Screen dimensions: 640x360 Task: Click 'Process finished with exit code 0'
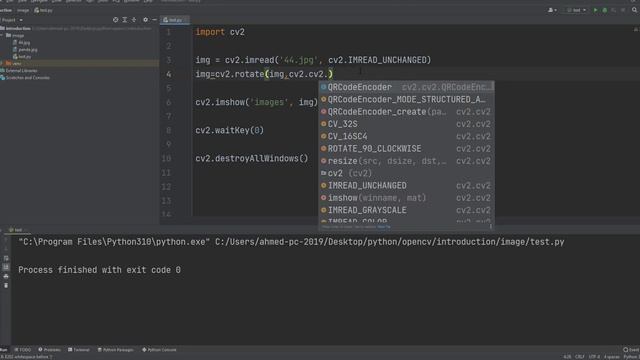[x=99, y=270]
